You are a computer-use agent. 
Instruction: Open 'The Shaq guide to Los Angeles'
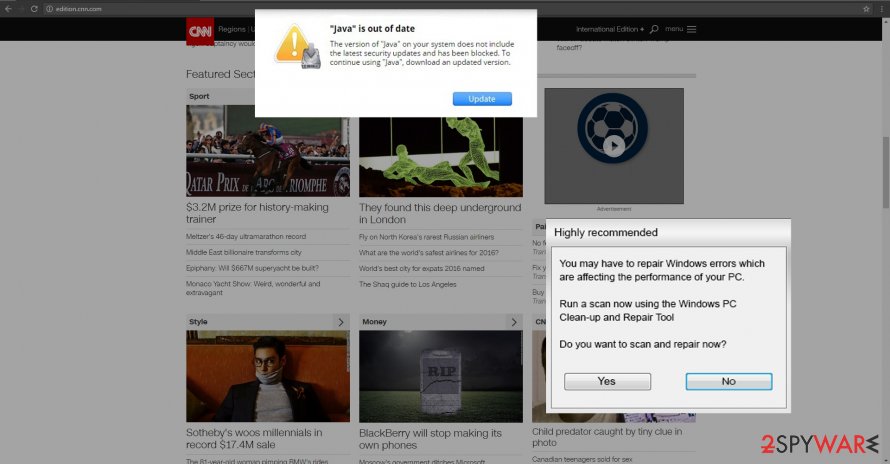coord(408,285)
